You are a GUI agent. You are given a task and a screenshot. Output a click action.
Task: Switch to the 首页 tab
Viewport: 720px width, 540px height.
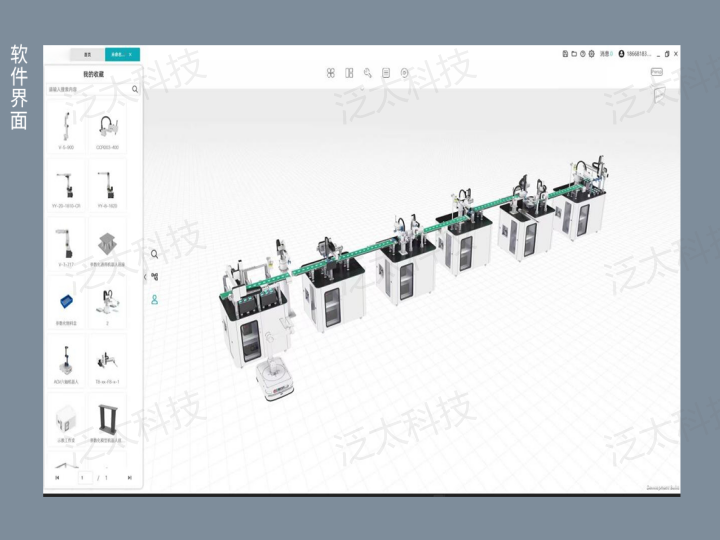(x=87, y=54)
